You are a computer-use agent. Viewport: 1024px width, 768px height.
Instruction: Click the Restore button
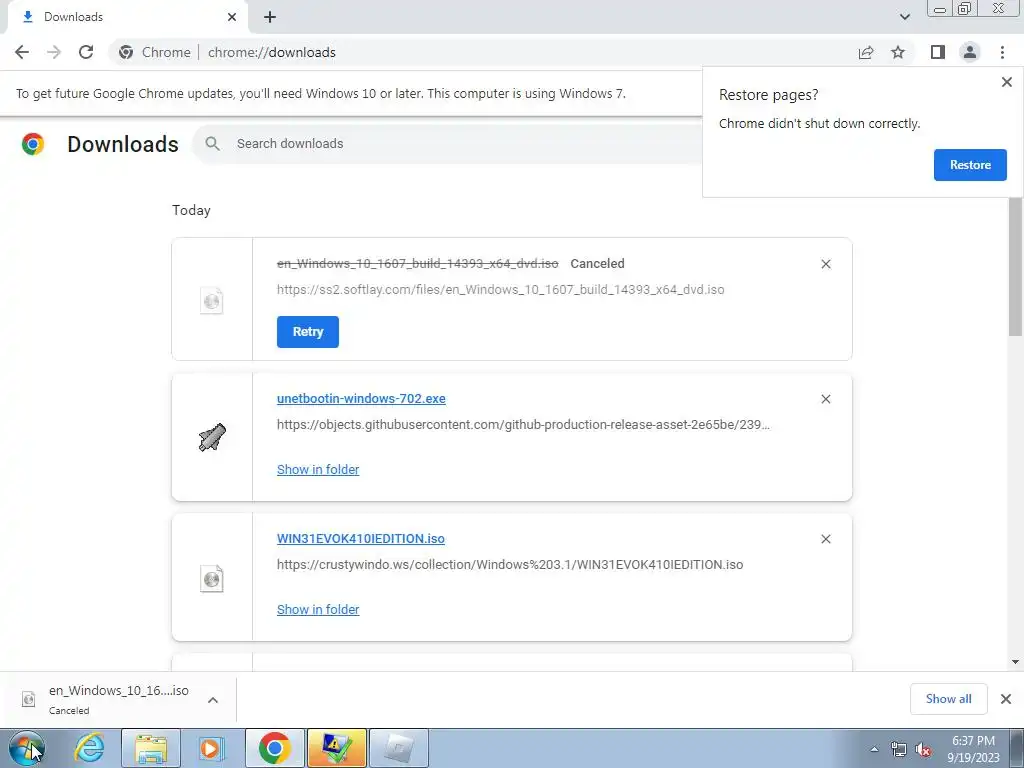970,165
